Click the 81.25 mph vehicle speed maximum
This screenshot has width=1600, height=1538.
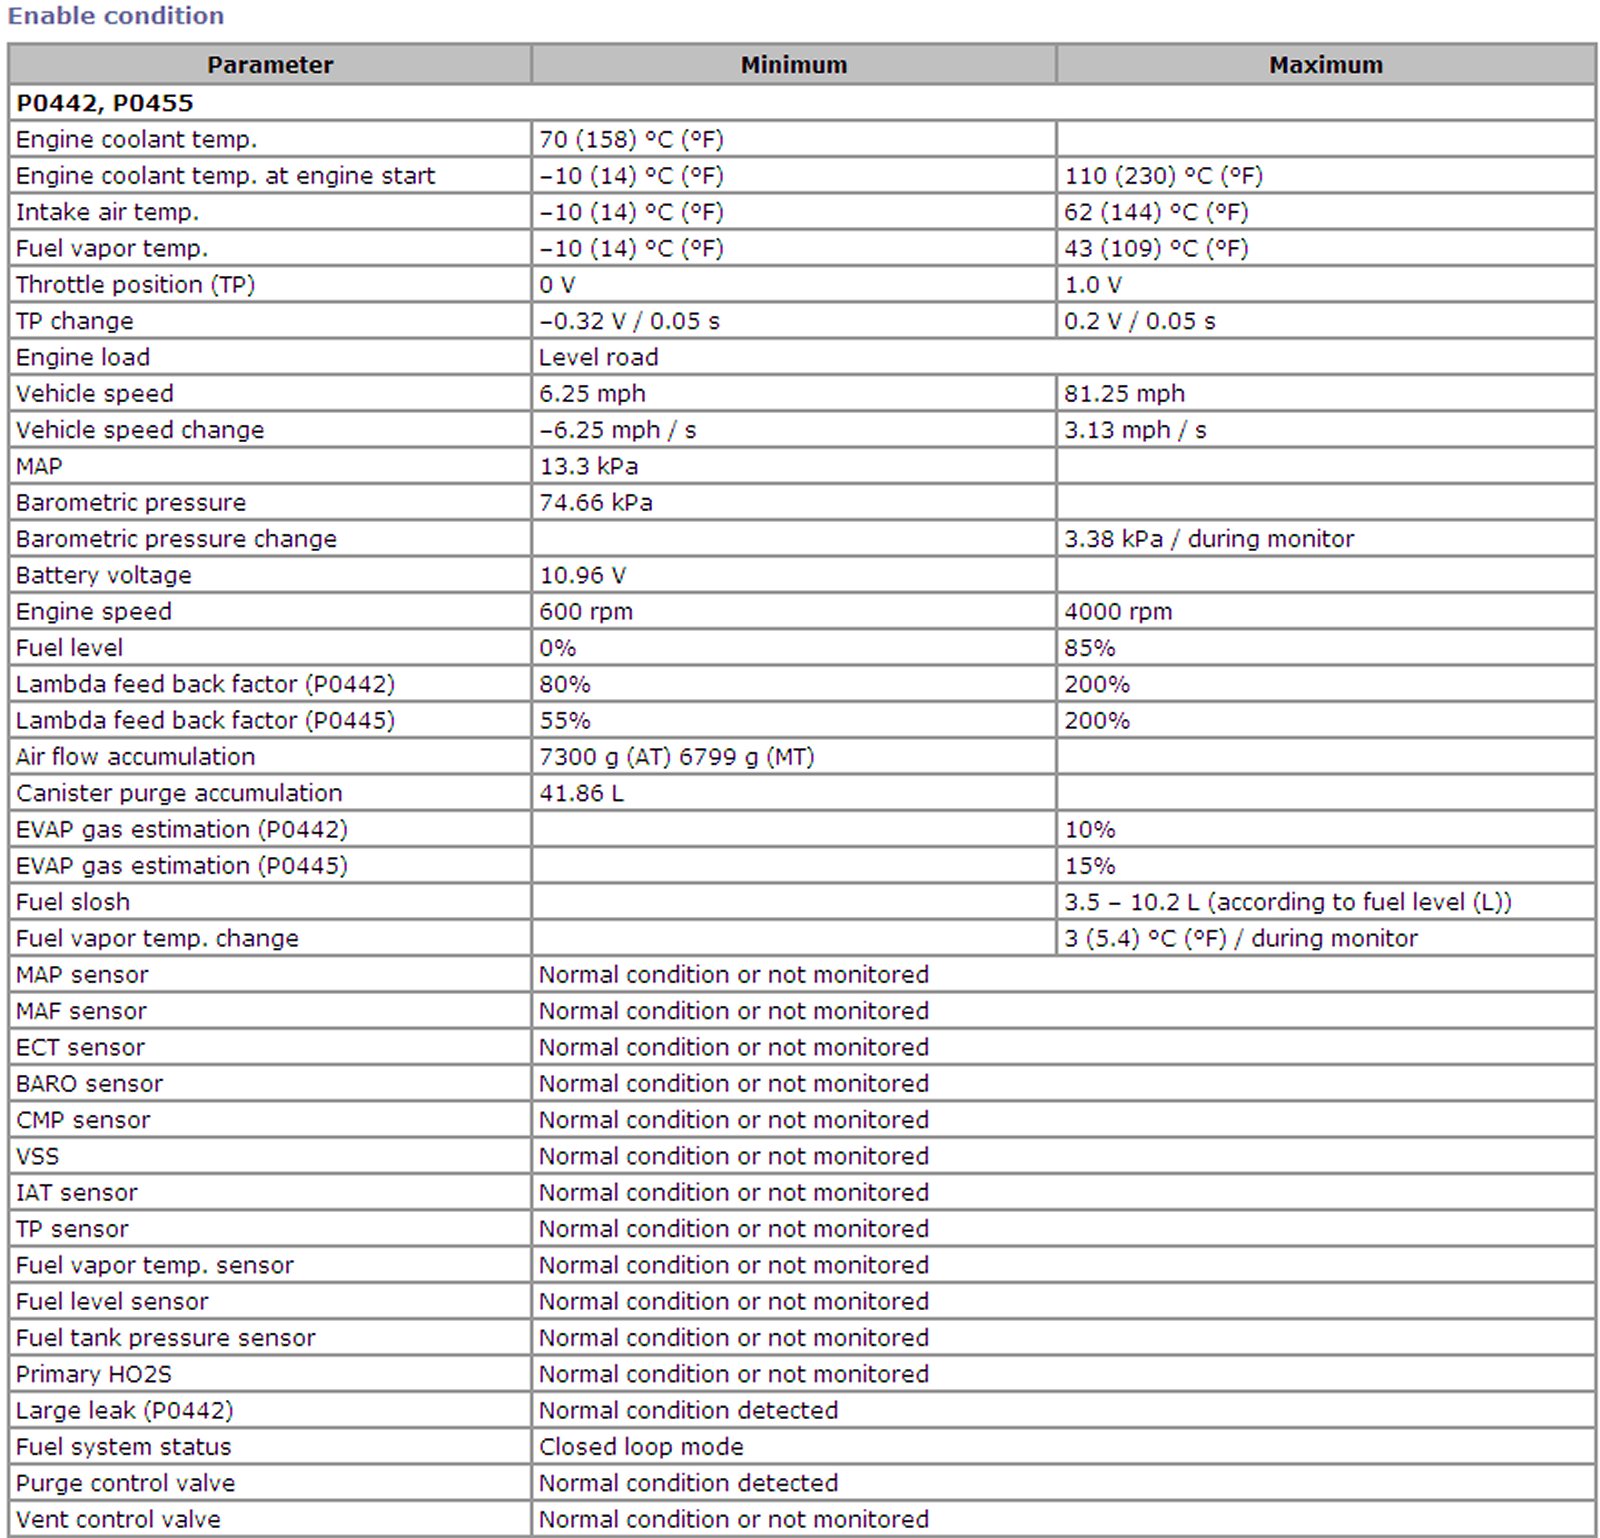click(1124, 394)
